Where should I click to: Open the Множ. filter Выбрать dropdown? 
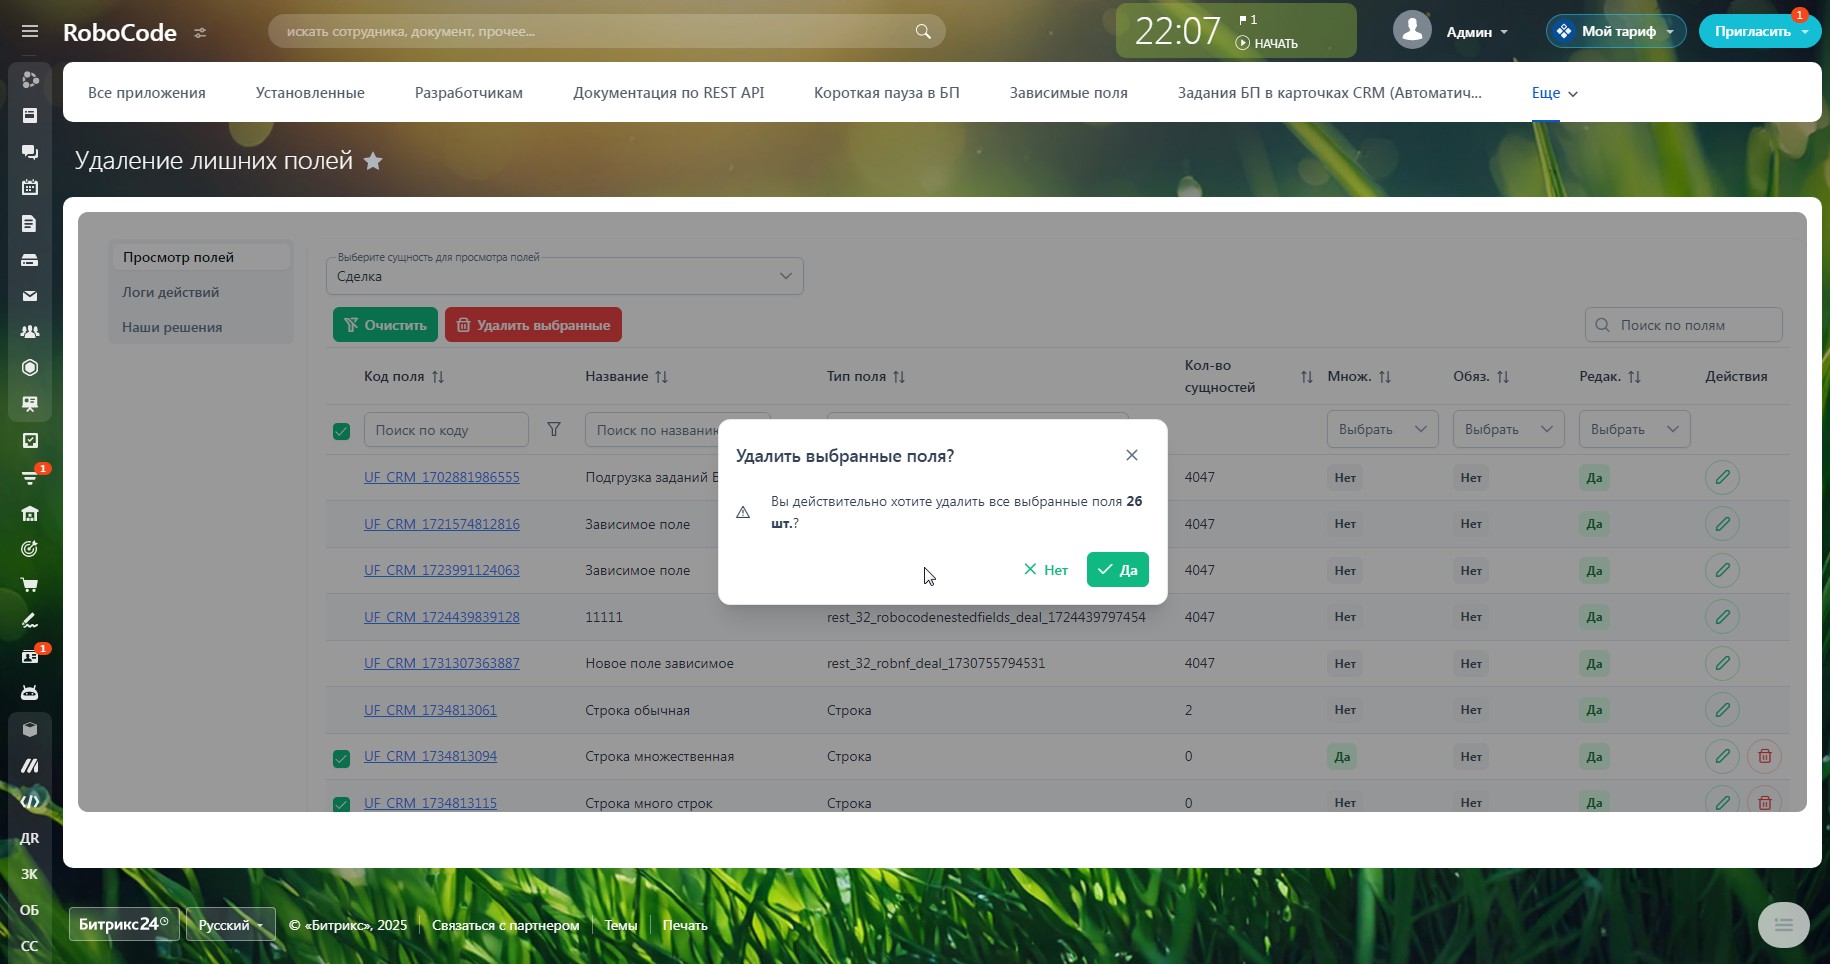1383,429
